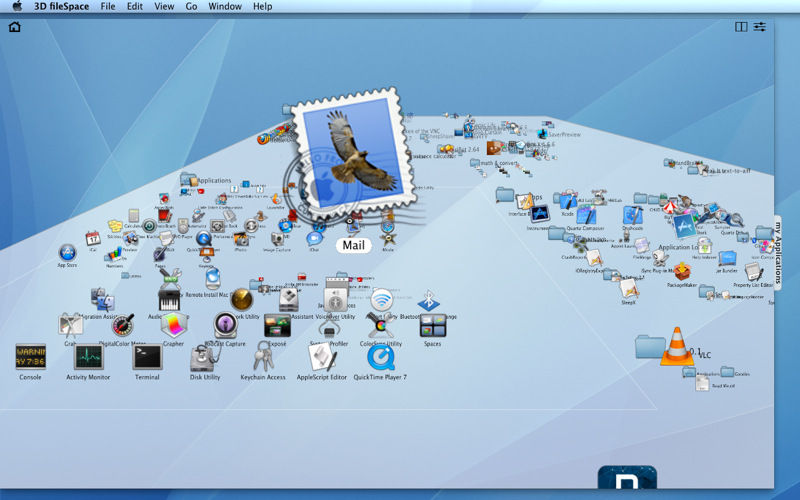Select the iChat bubble icon
The image size is (800, 500).
(x=314, y=238)
